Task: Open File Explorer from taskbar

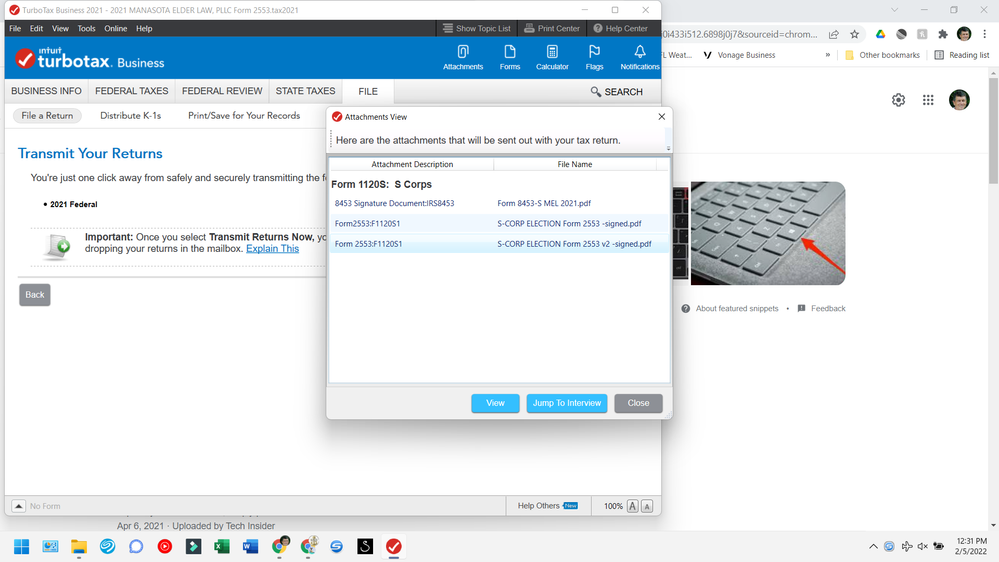Action: point(79,547)
